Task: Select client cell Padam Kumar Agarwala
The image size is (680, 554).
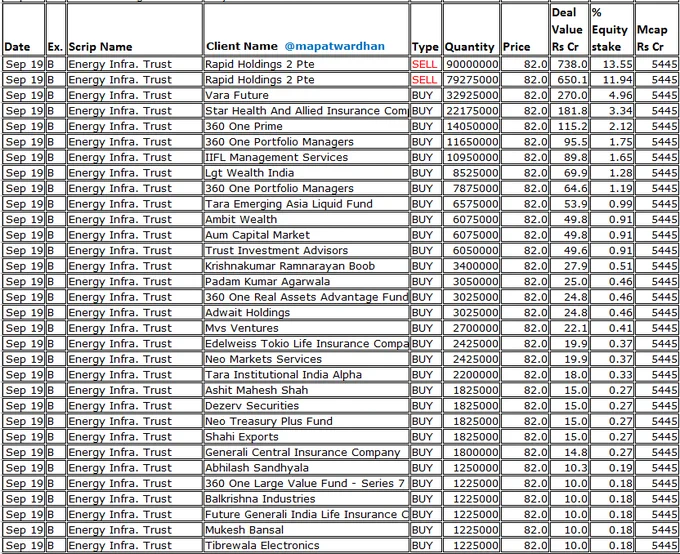Action: pos(306,282)
